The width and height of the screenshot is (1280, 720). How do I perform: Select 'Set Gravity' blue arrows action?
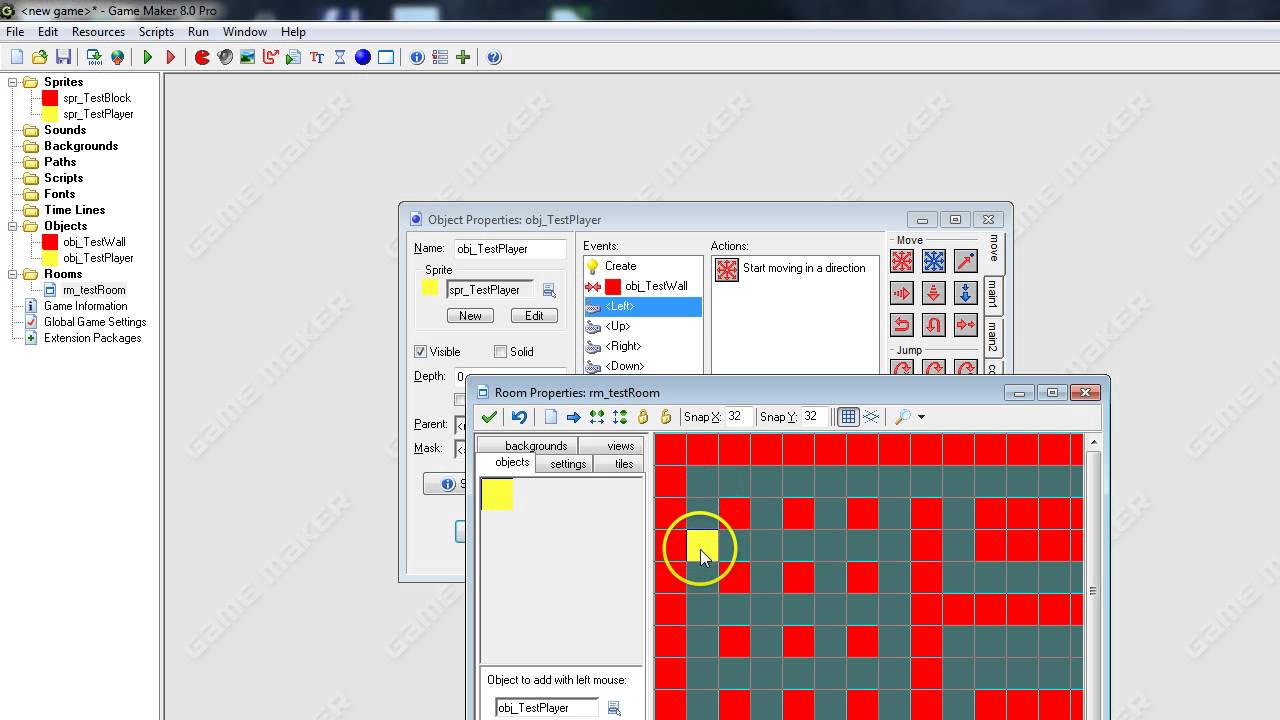(966, 293)
